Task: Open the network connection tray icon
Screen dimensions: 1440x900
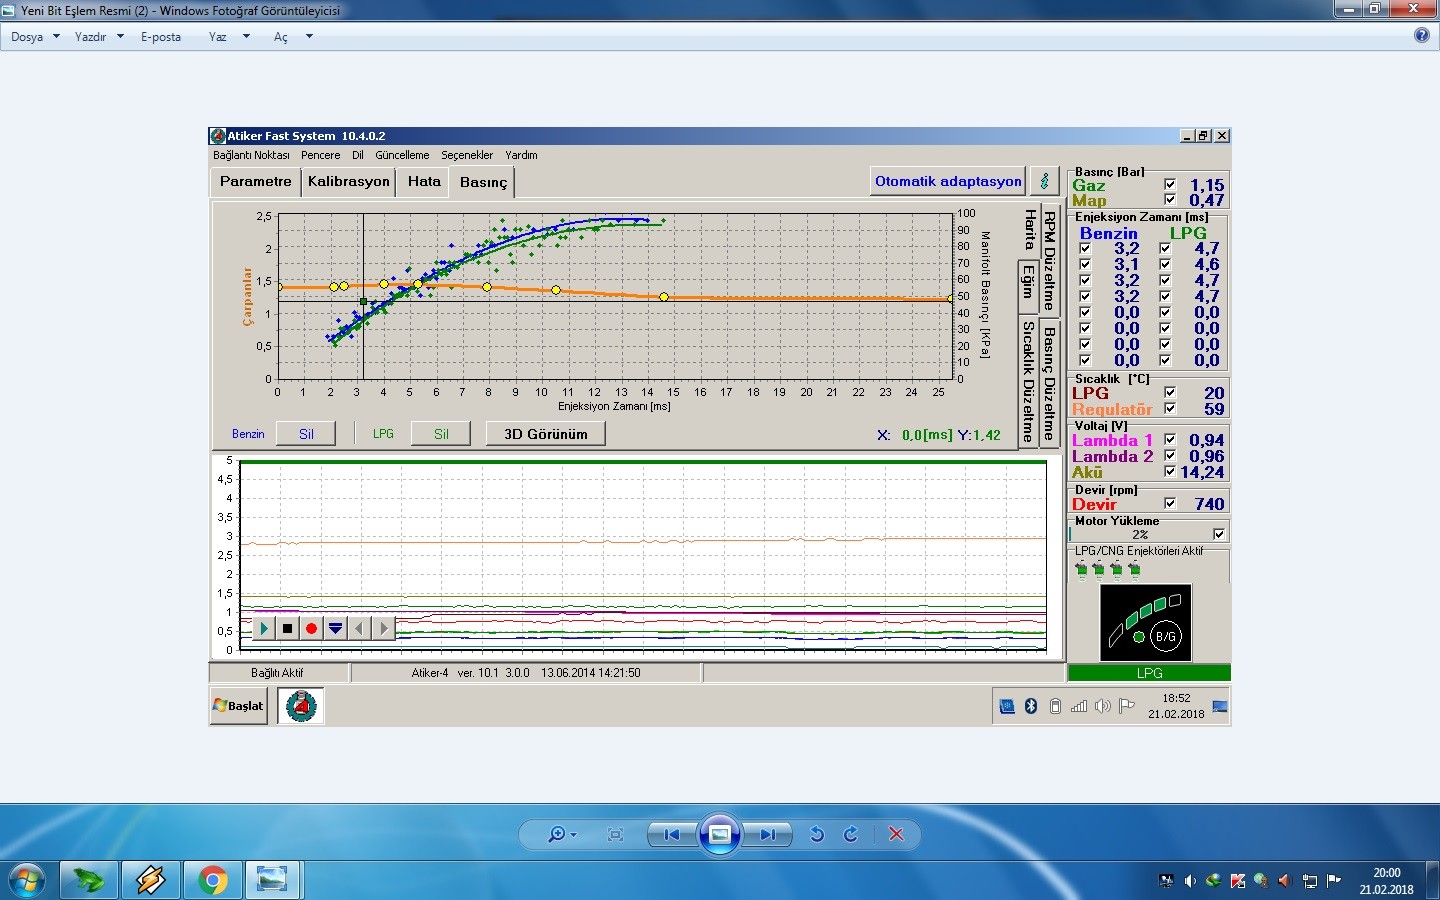Action: [x=1310, y=881]
